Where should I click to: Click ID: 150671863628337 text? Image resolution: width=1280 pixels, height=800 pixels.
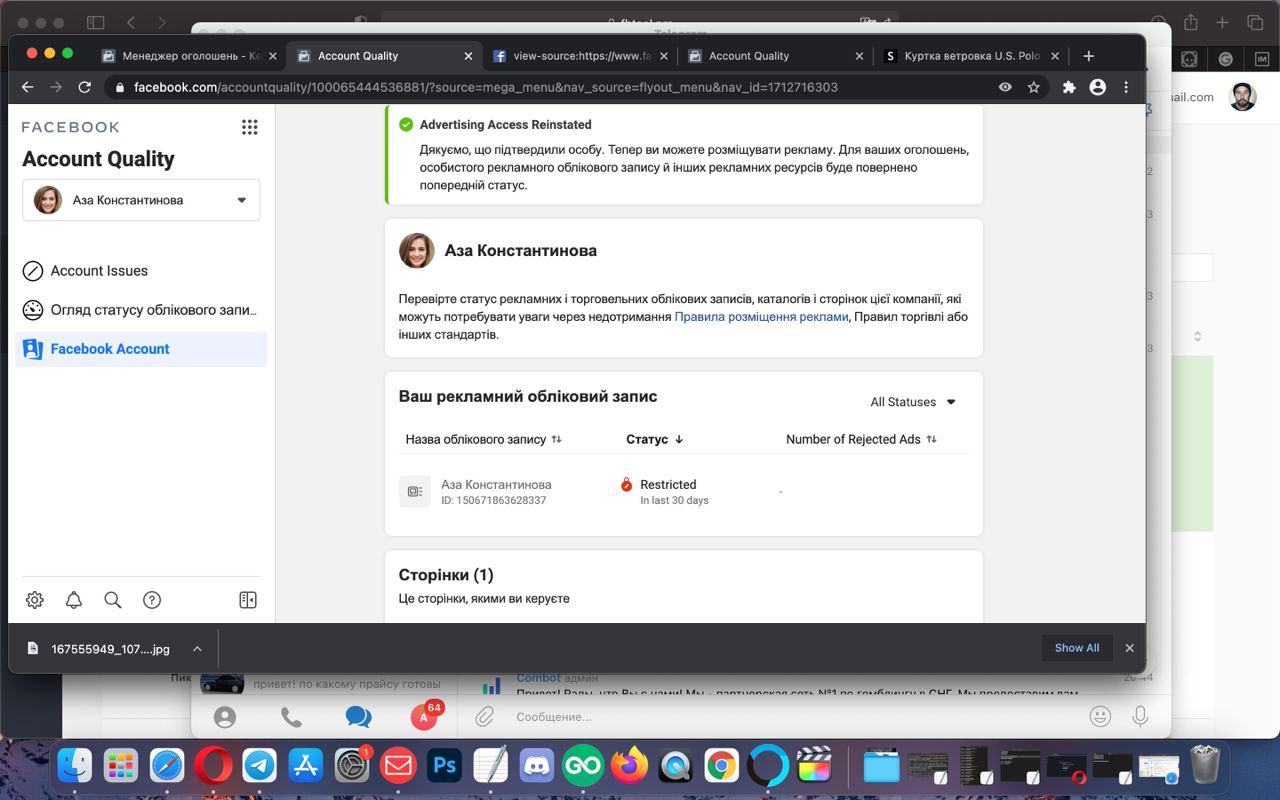click(x=493, y=500)
